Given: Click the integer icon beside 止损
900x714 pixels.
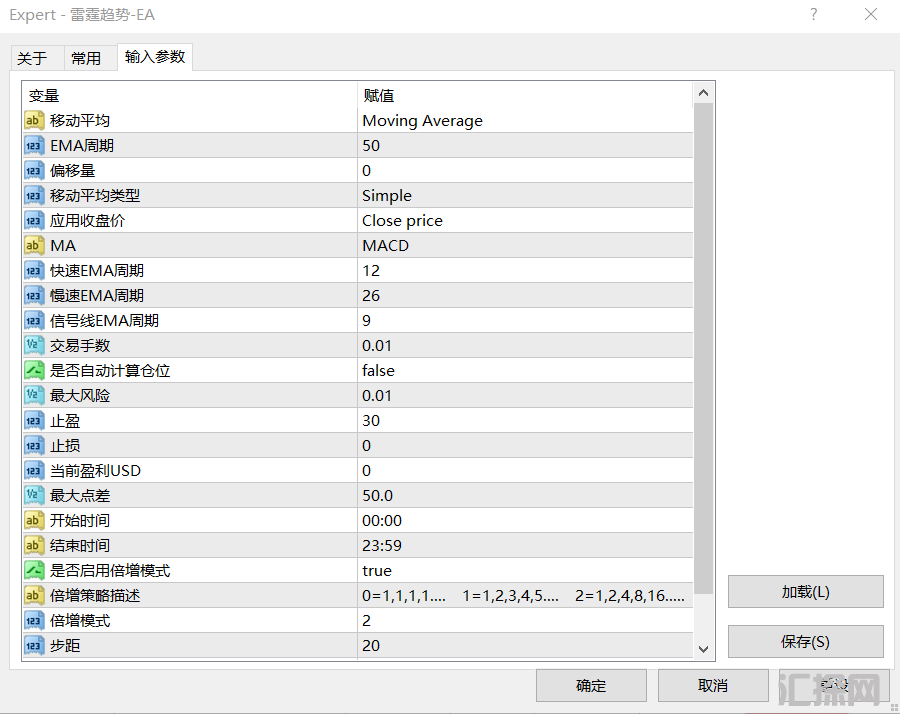Looking at the screenshot, I should click(34, 445).
